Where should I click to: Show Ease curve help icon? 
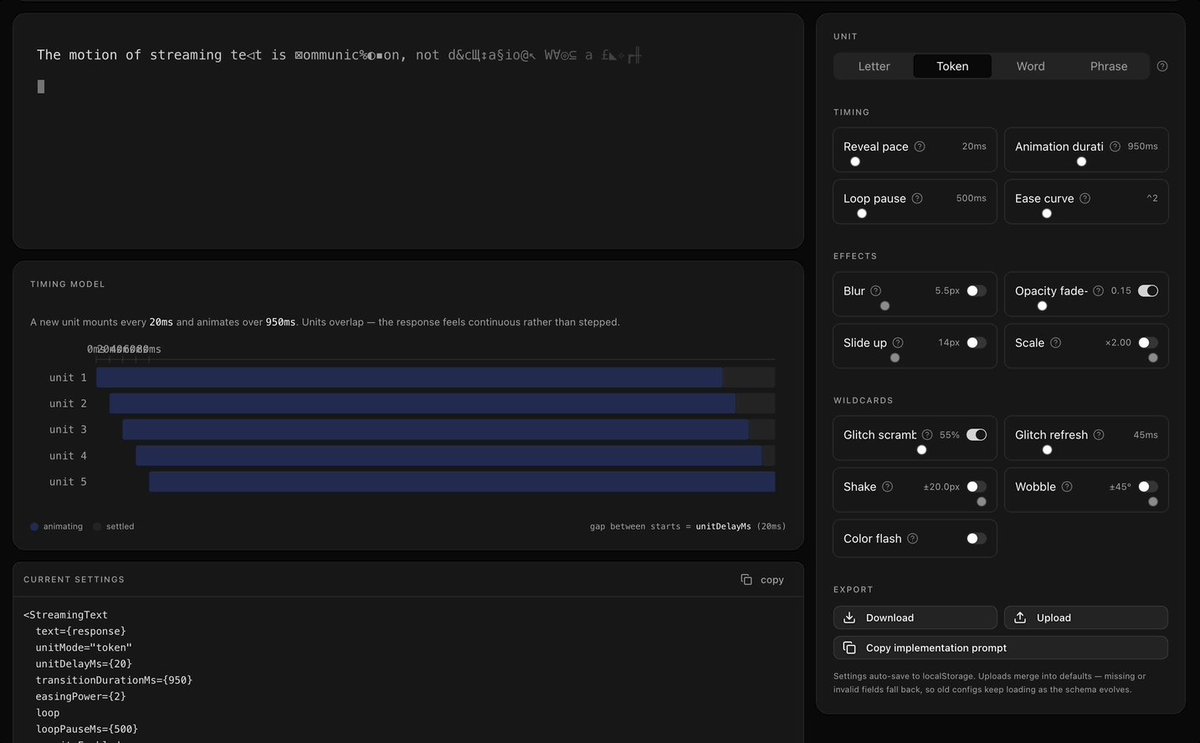click(x=1085, y=198)
